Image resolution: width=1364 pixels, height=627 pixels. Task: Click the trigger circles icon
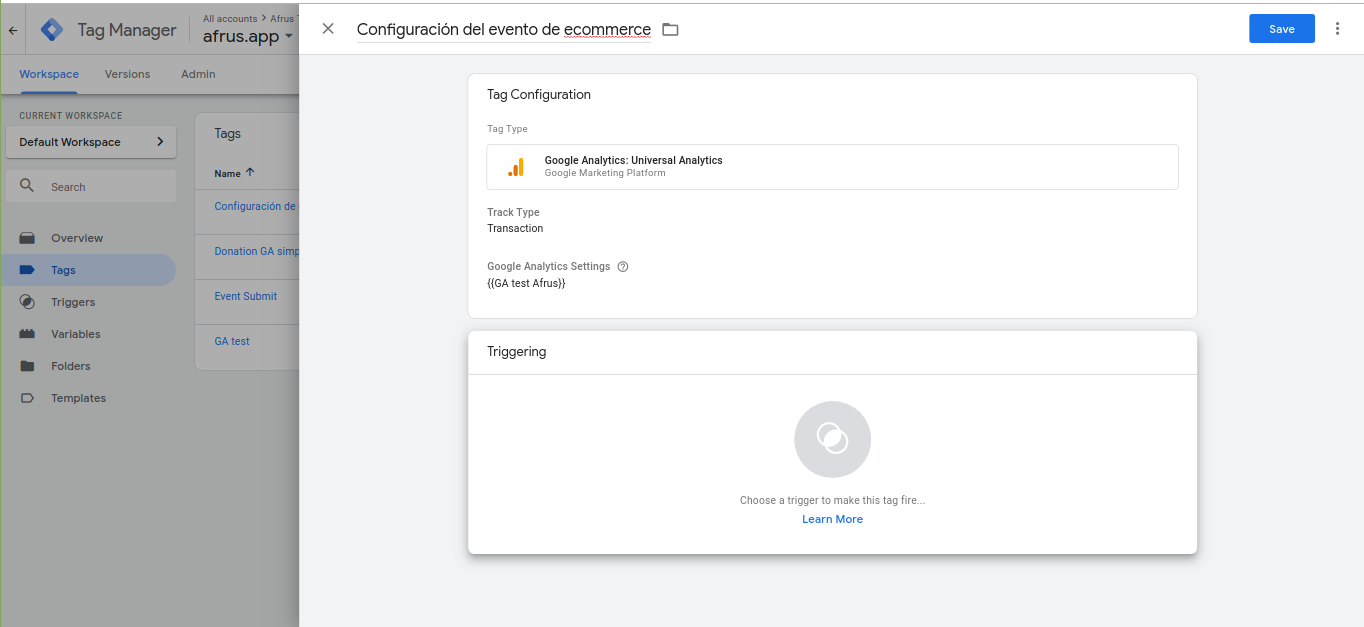click(x=832, y=439)
